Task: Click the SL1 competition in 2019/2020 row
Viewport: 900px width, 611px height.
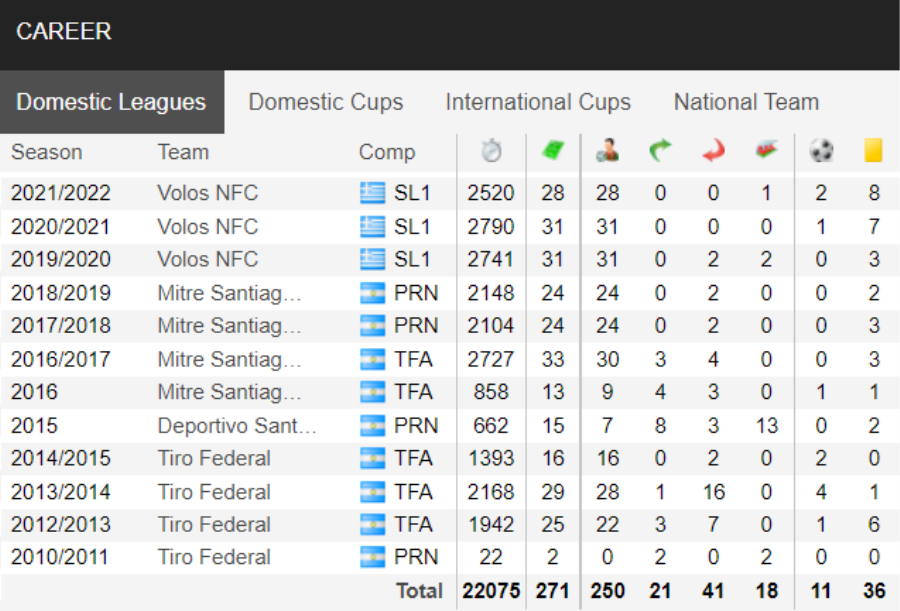Action: point(412,260)
